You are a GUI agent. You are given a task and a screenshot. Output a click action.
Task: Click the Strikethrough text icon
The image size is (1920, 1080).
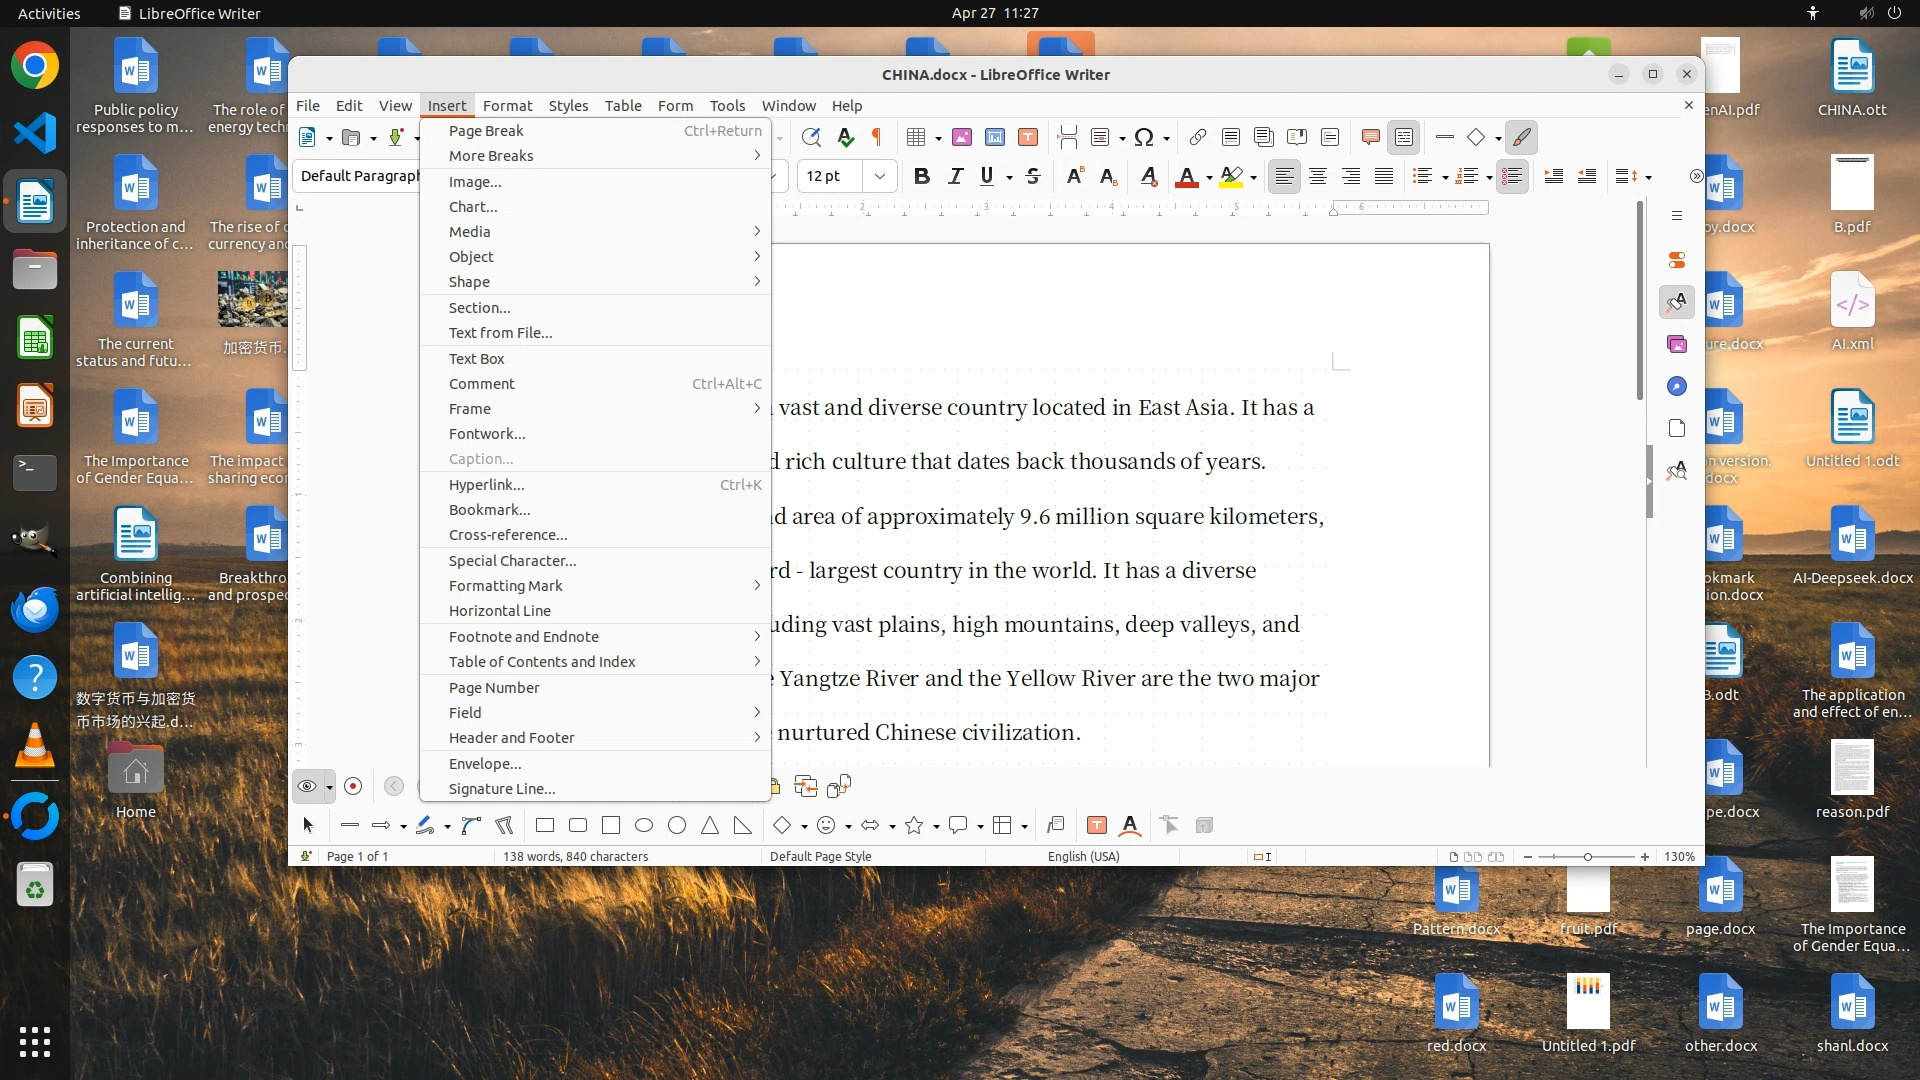(x=1033, y=177)
